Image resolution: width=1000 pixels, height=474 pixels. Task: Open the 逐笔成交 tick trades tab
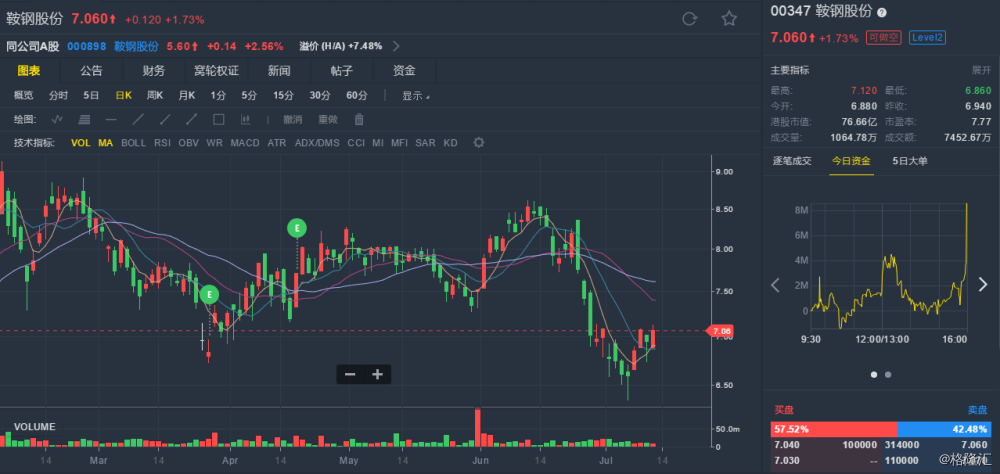point(792,161)
